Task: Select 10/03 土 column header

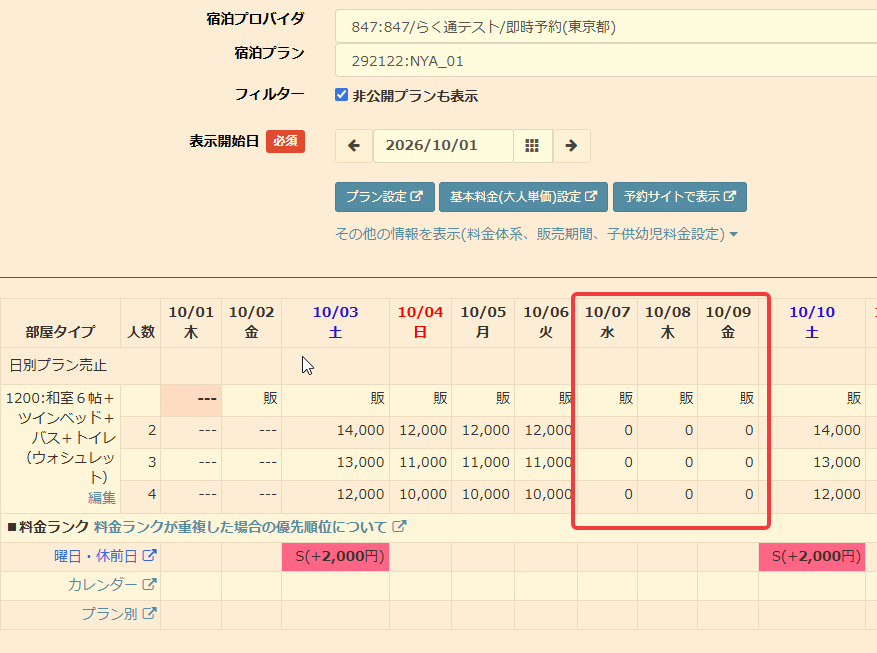Action: pyautogui.click(x=336, y=323)
